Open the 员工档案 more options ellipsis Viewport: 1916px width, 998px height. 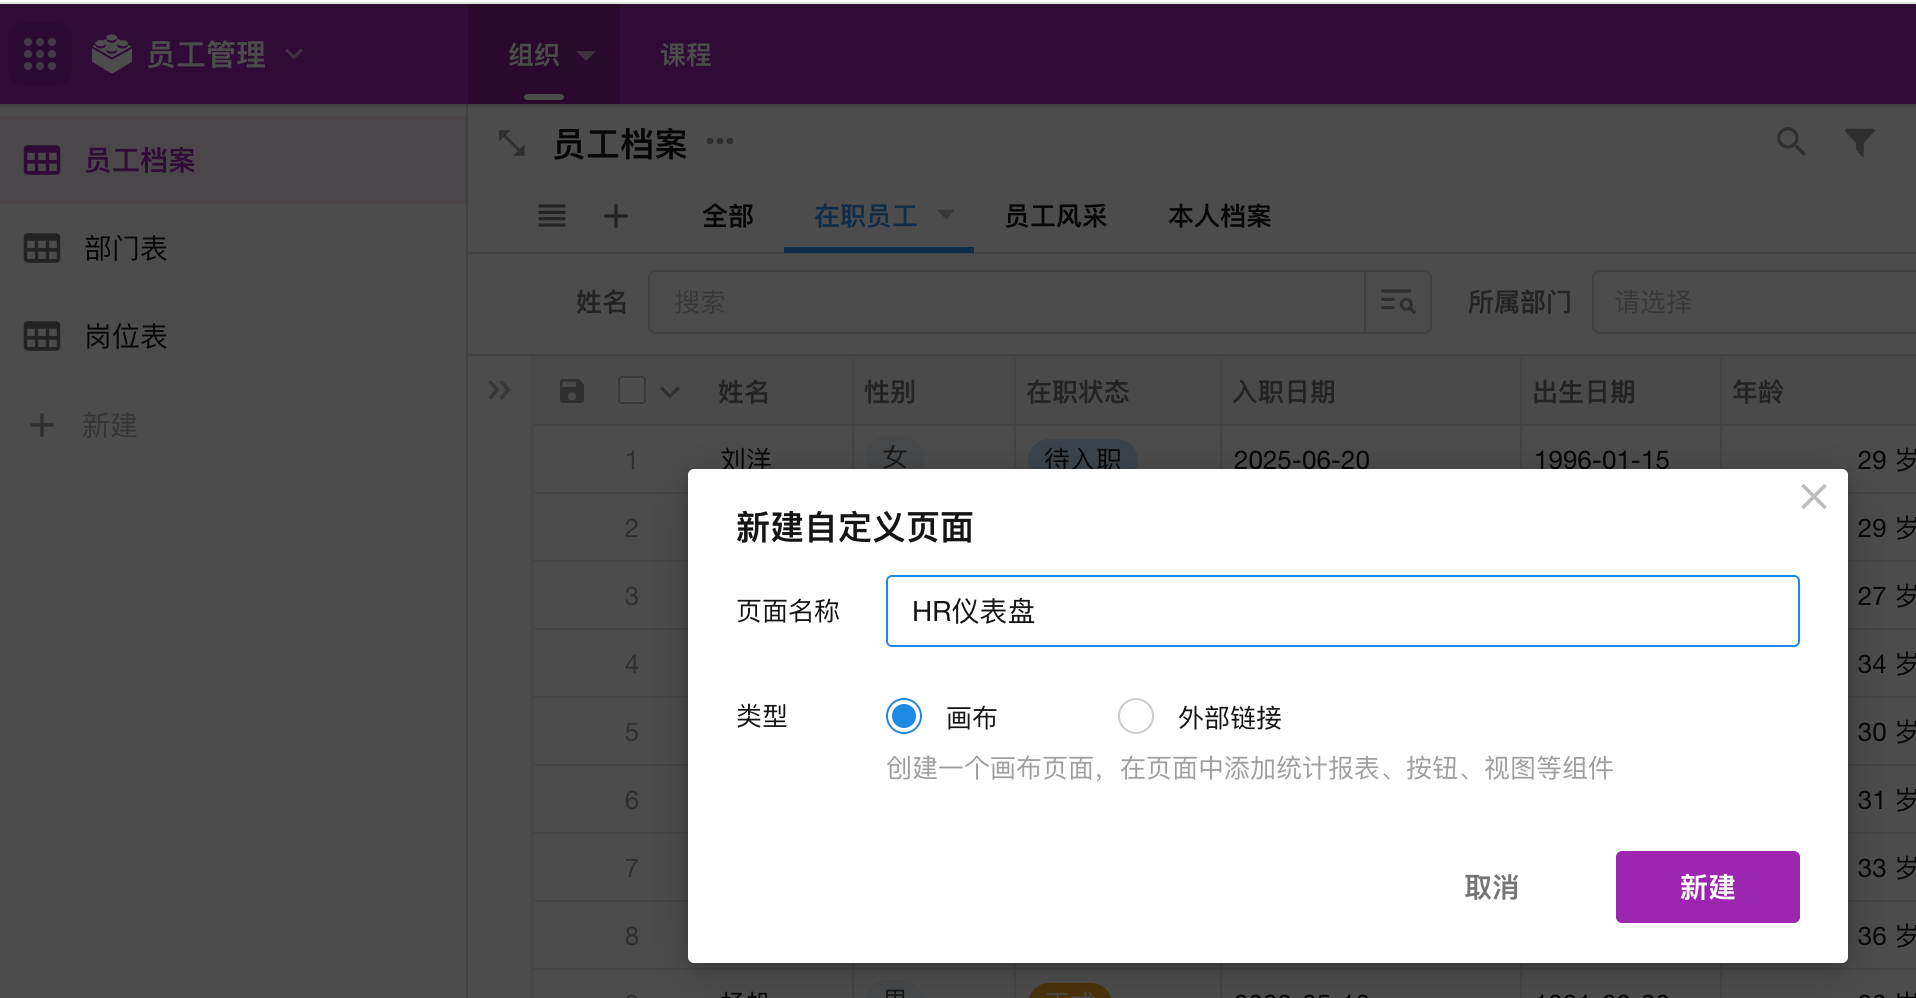[x=720, y=142]
